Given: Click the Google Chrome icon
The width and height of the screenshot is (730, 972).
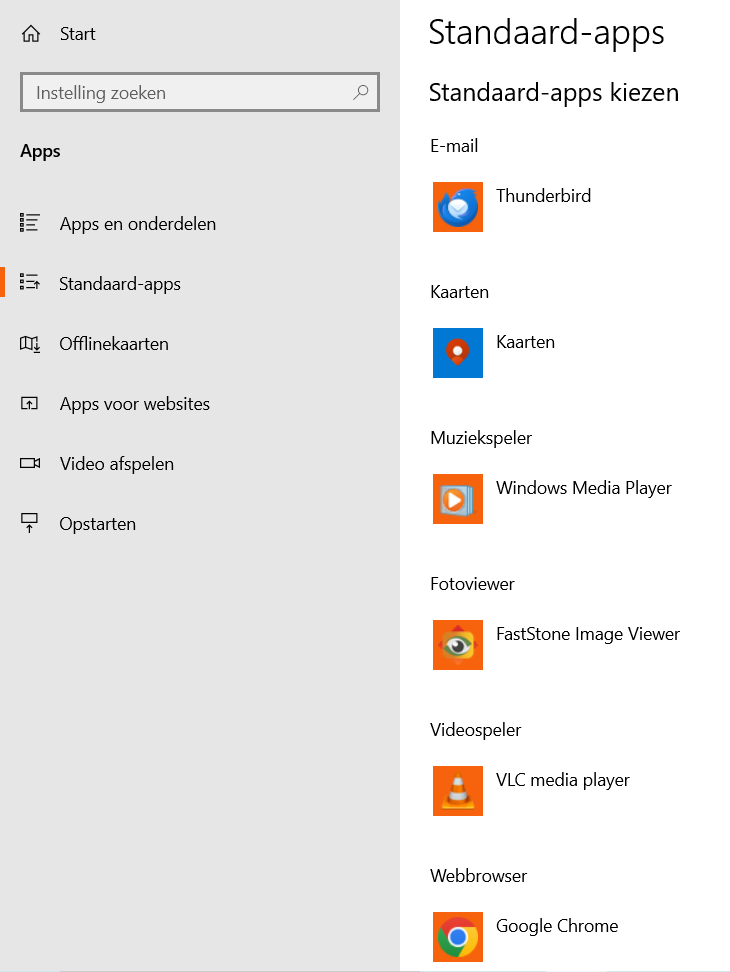Looking at the screenshot, I should pos(458,937).
